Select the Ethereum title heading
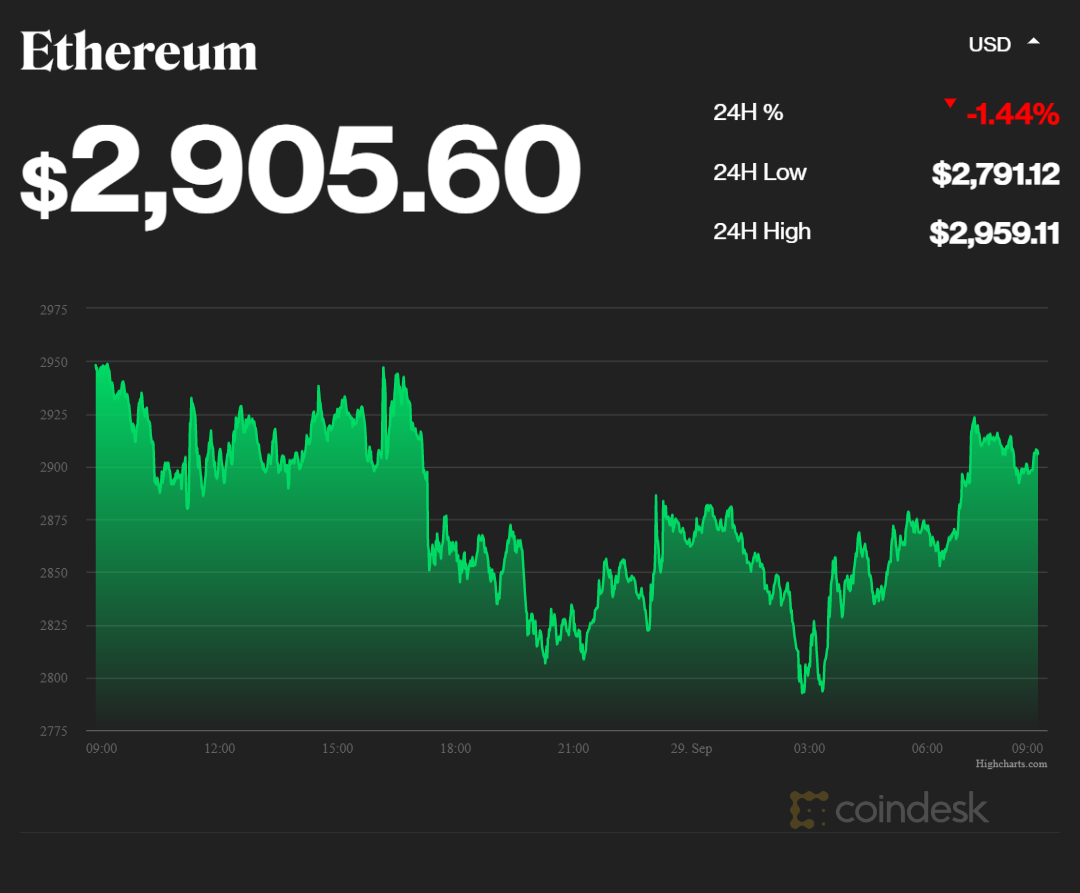The height and width of the screenshot is (893, 1080). click(139, 52)
